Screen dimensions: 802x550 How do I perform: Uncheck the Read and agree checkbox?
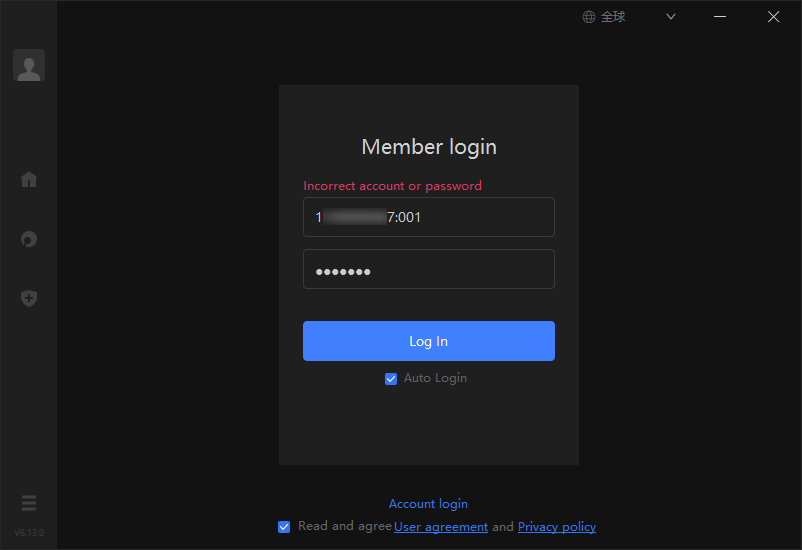click(284, 526)
